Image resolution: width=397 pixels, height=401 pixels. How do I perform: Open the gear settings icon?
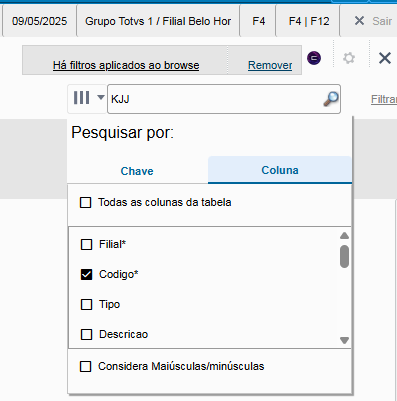click(349, 58)
